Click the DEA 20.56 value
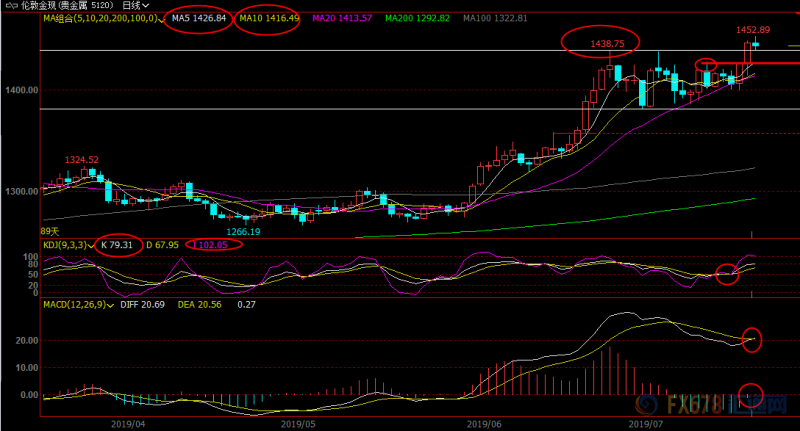The width and height of the screenshot is (800, 431). pos(199,305)
